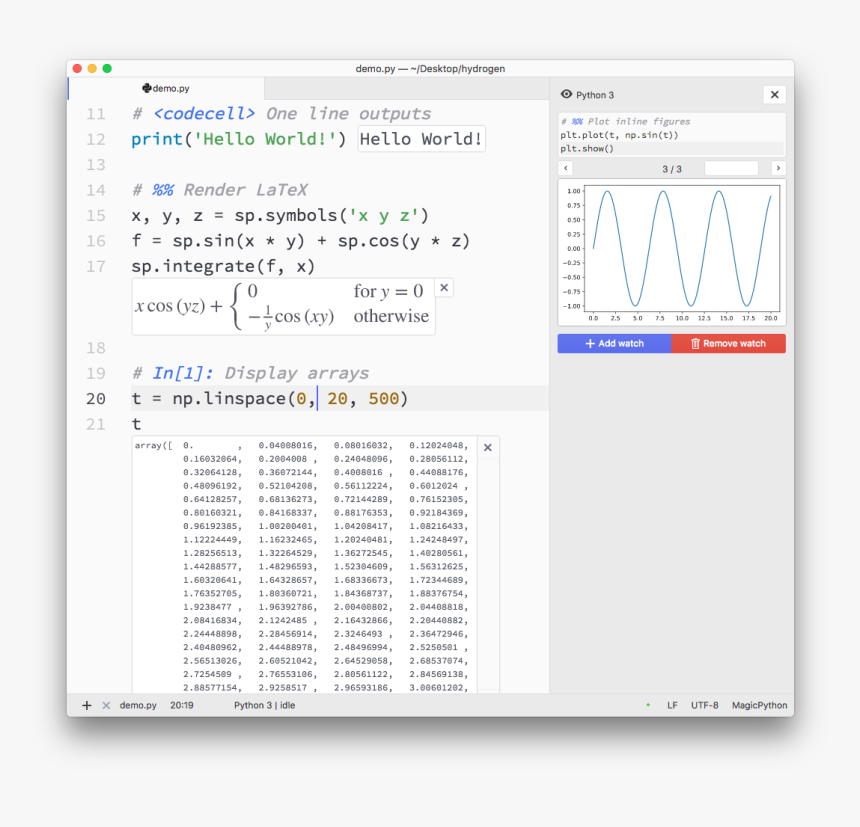Viewport: 860px width, 827px height.
Task: Click the x icon in status bar
Action: pos(106,706)
